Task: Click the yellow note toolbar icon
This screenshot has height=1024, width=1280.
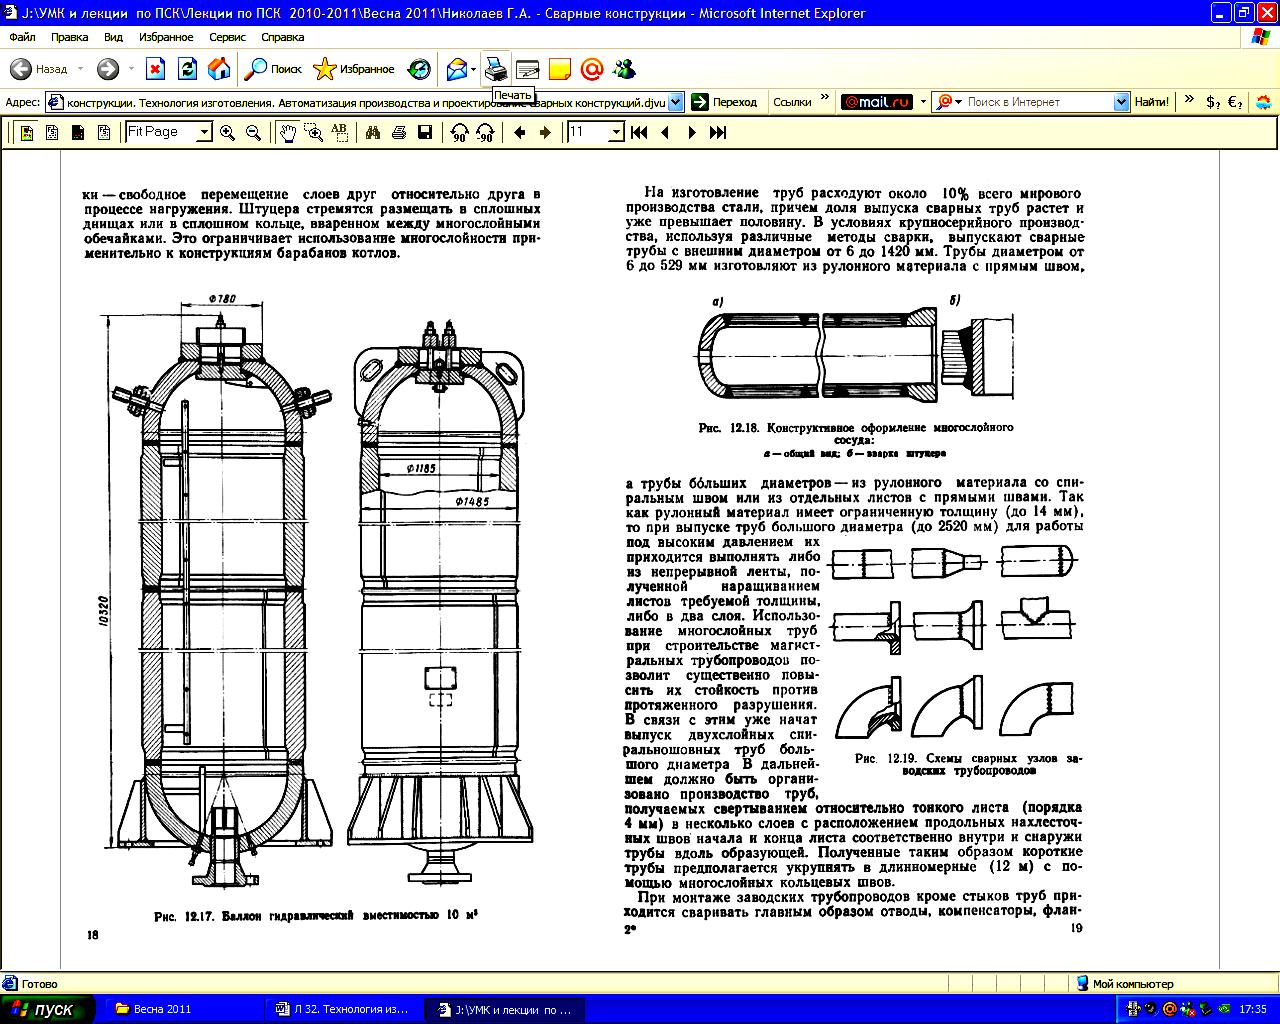Action: point(559,69)
